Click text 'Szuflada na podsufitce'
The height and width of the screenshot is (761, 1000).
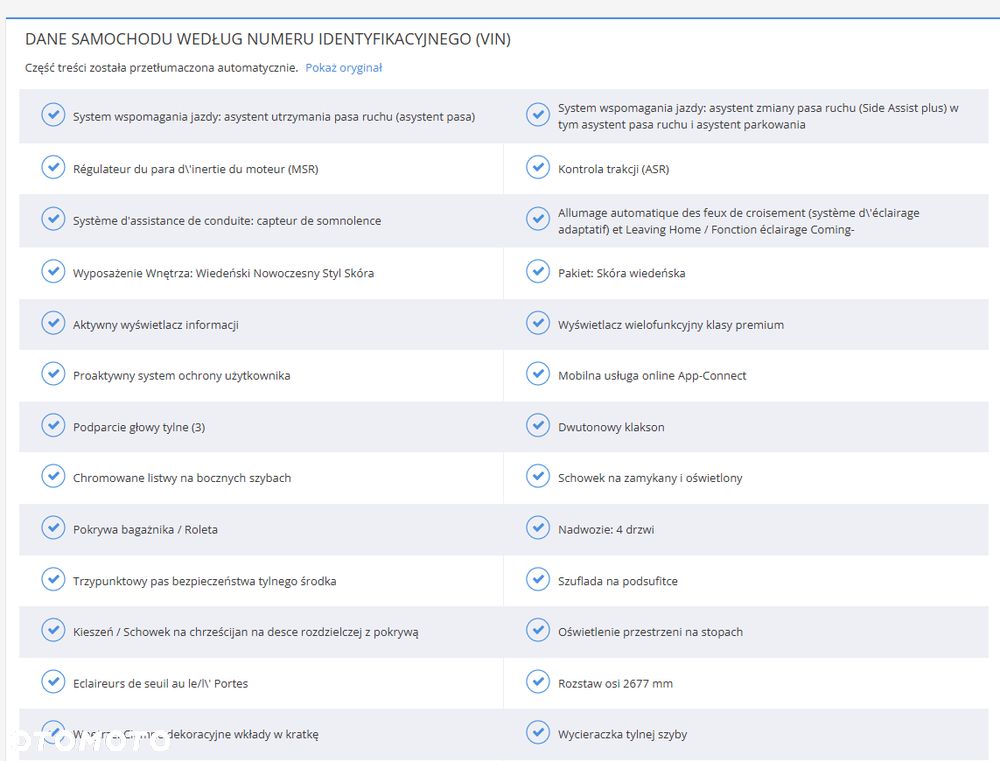pyautogui.click(x=618, y=581)
